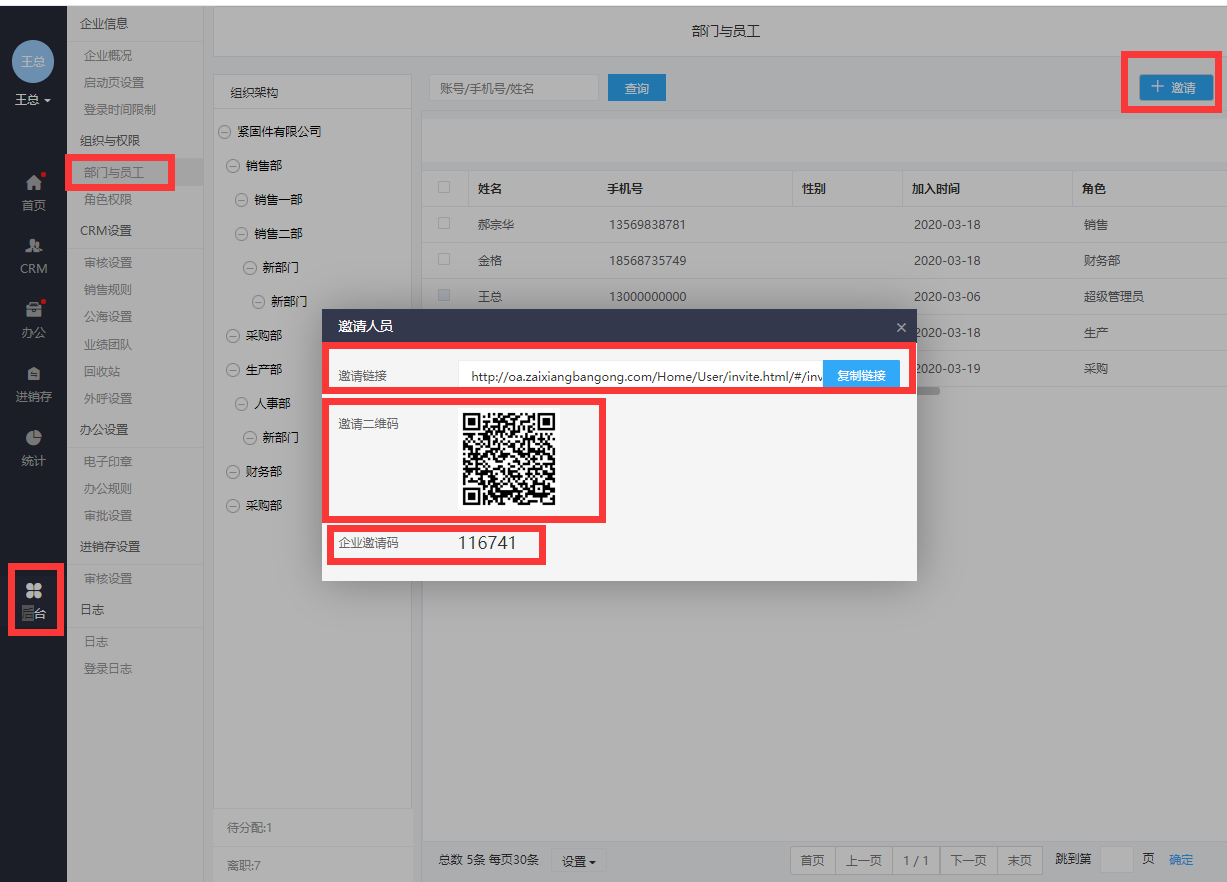Viewport: 1227px width, 882px height.
Task: Open 销售规则 menu item
Action: [x=108, y=290]
